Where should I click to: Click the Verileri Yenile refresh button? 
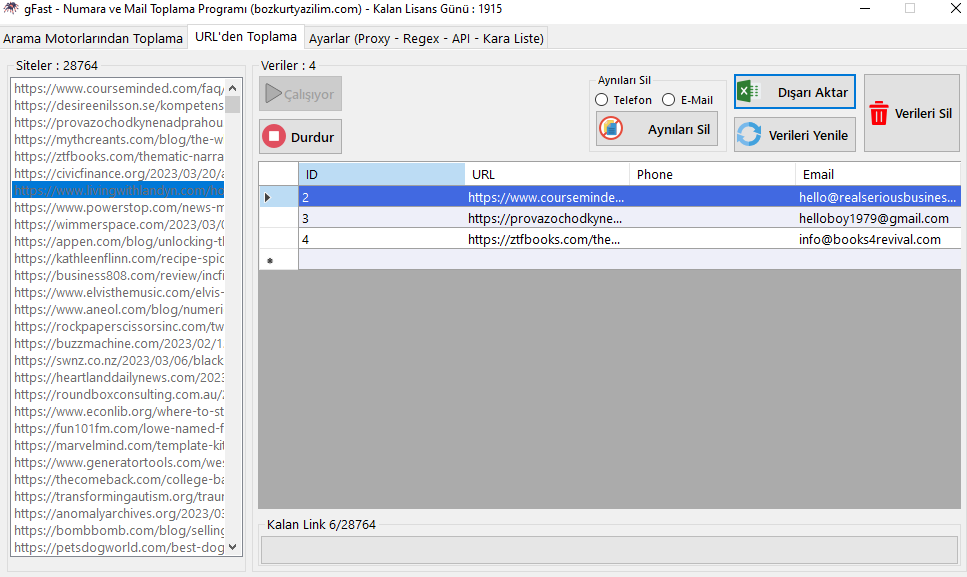pos(794,134)
